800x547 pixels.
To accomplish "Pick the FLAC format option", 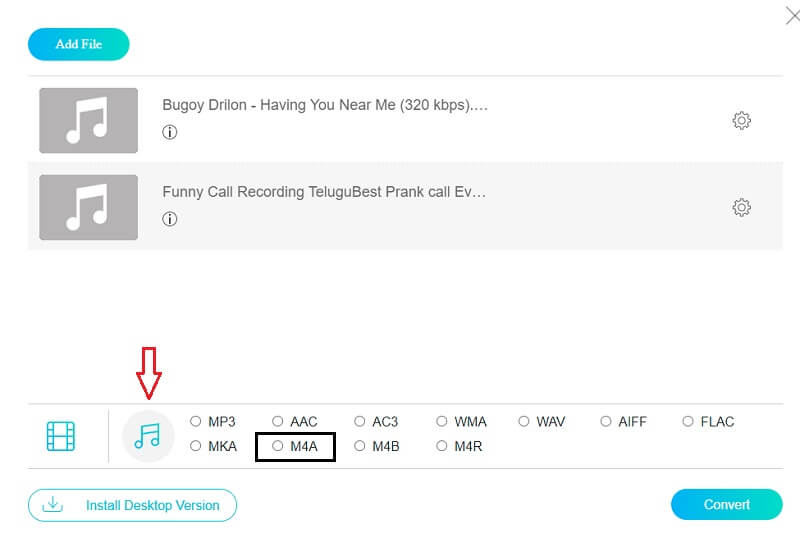I will point(688,422).
